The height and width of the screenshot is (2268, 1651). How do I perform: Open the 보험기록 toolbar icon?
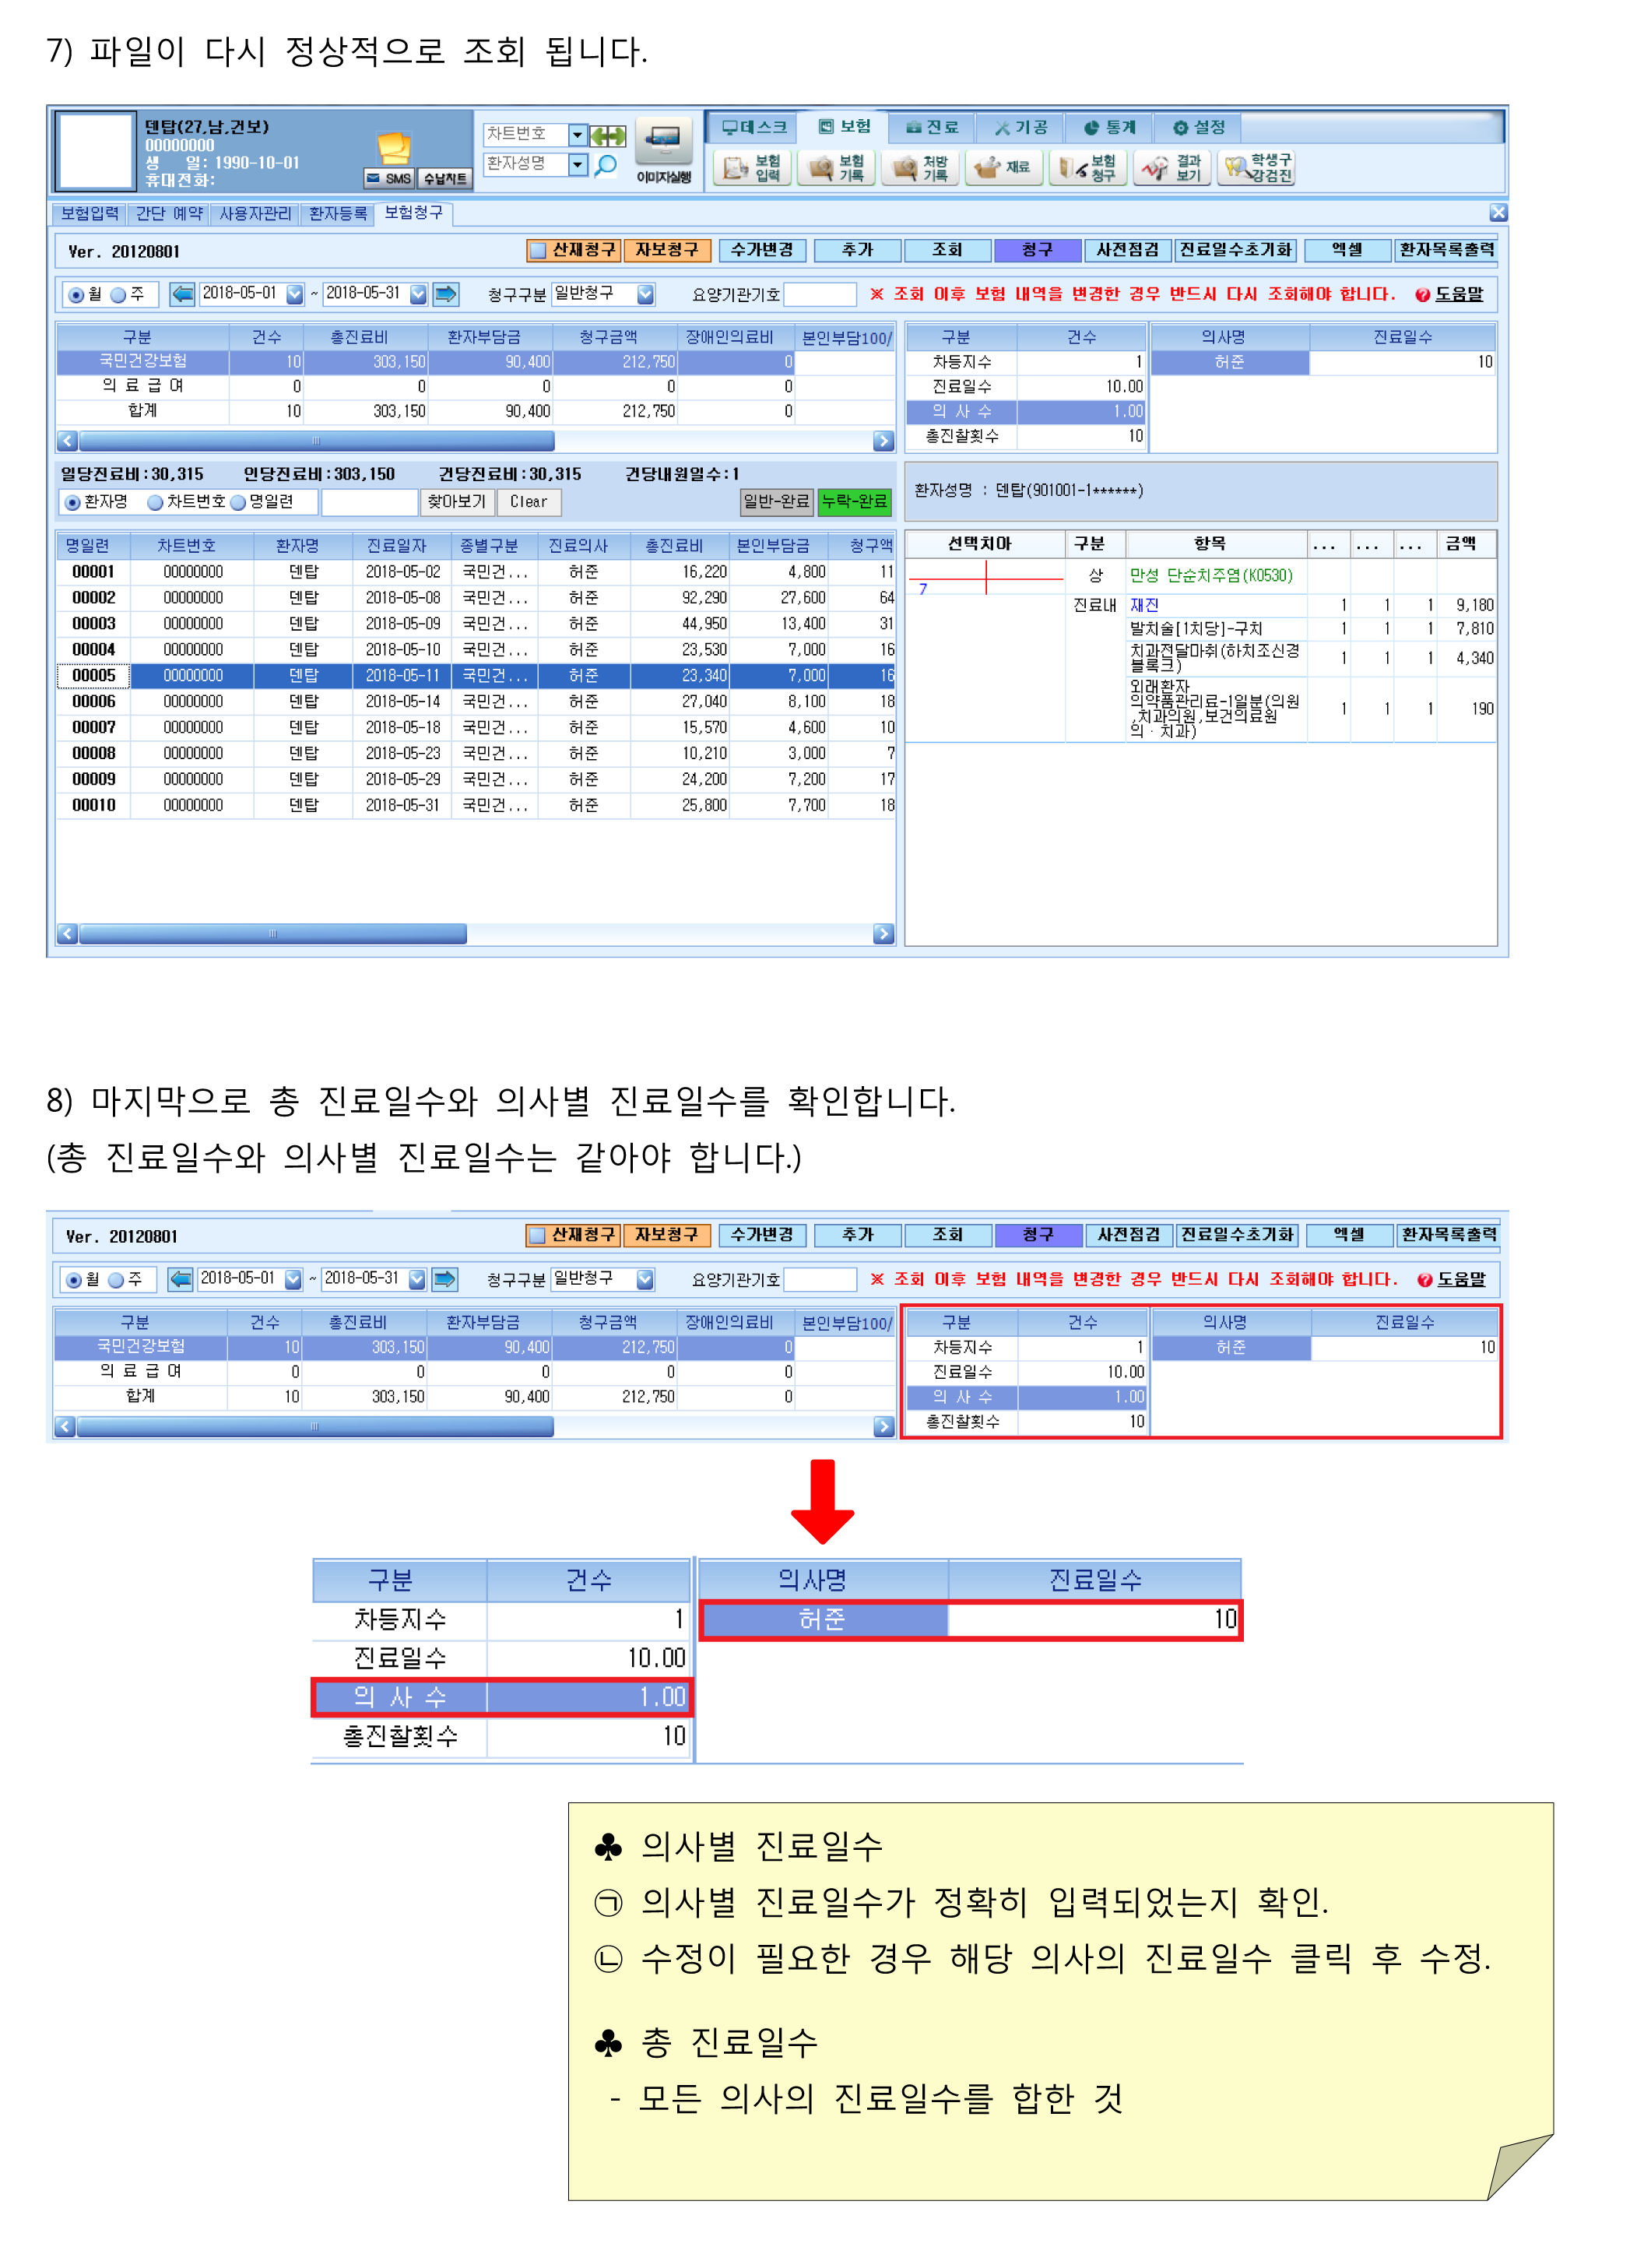click(837, 167)
